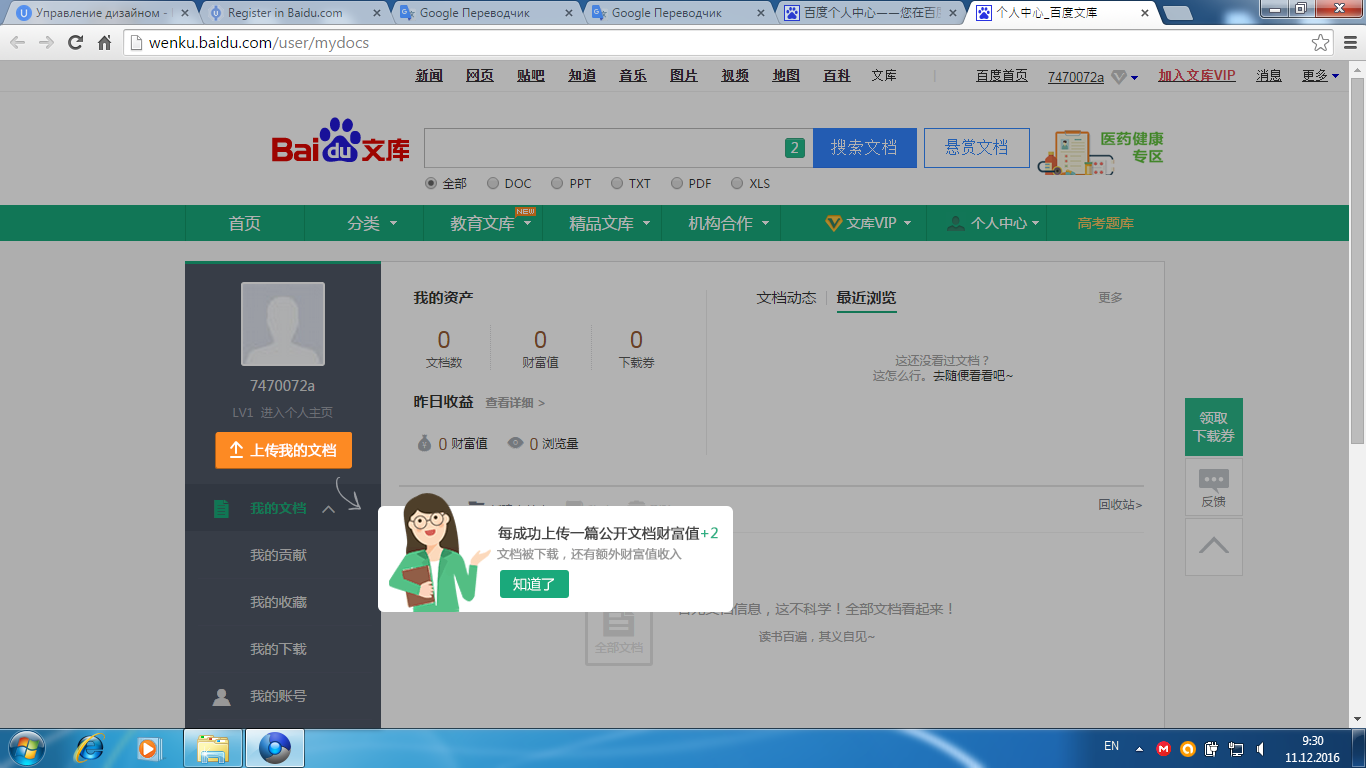Switch to the 文档动态 tab
The image size is (1366, 768).
point(786,297)
